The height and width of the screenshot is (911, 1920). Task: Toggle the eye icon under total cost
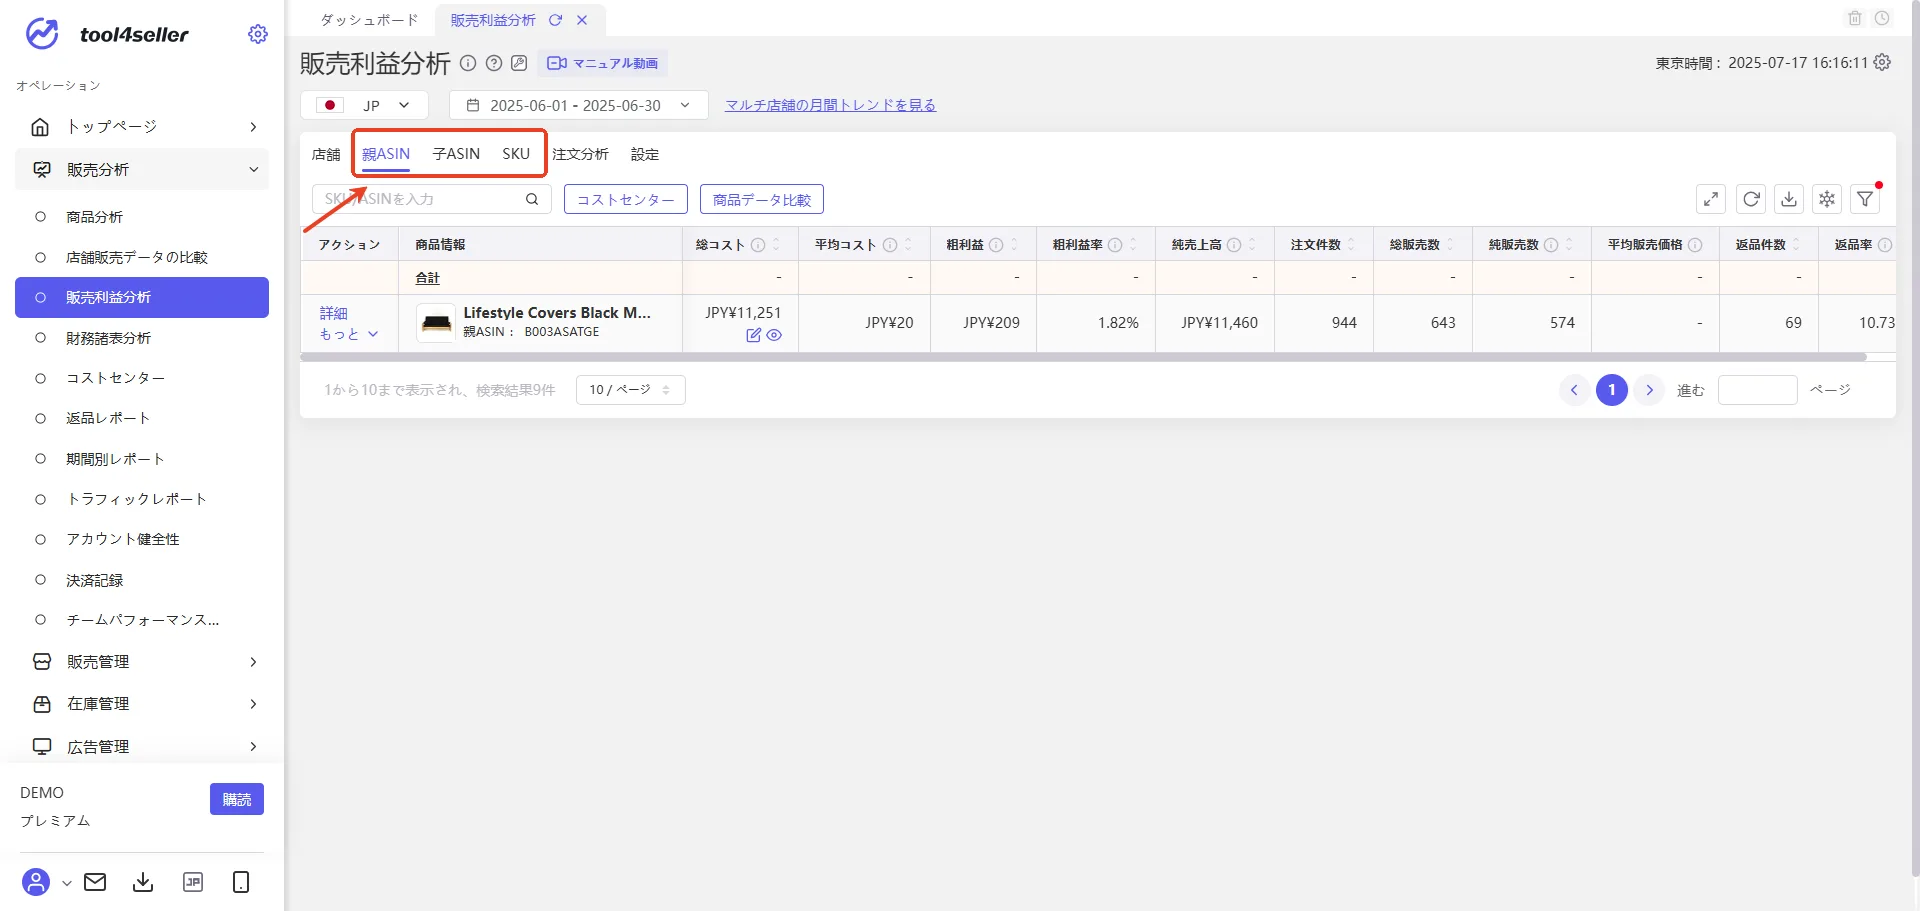coord(774,335)
